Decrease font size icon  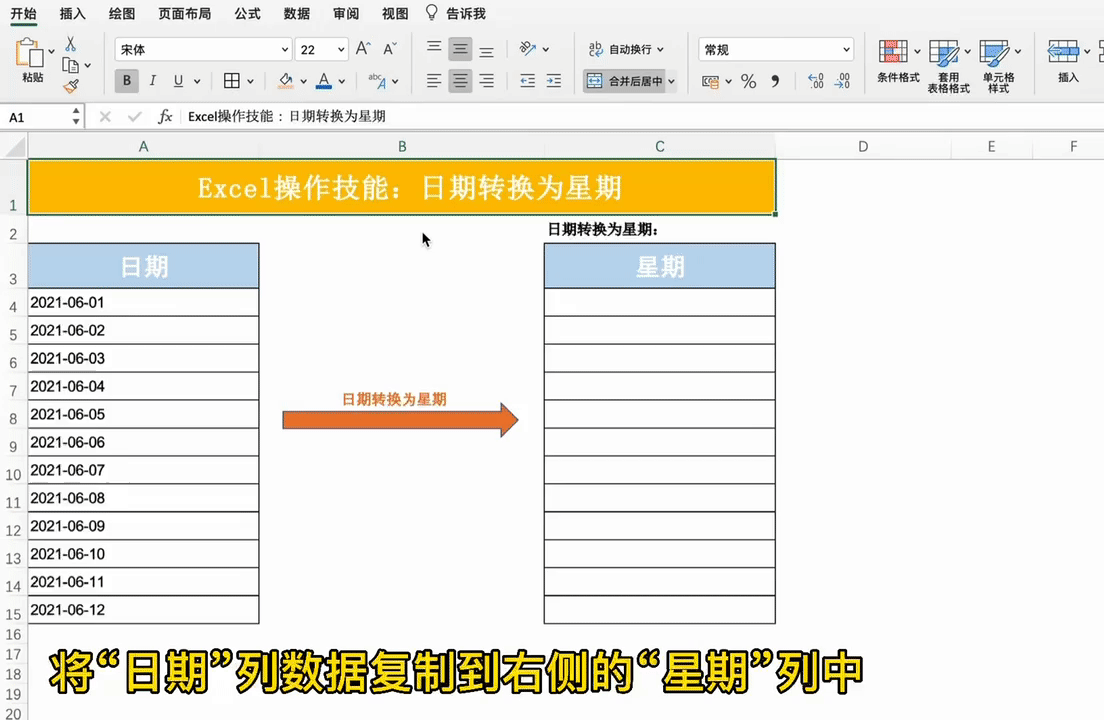(389, 49)
